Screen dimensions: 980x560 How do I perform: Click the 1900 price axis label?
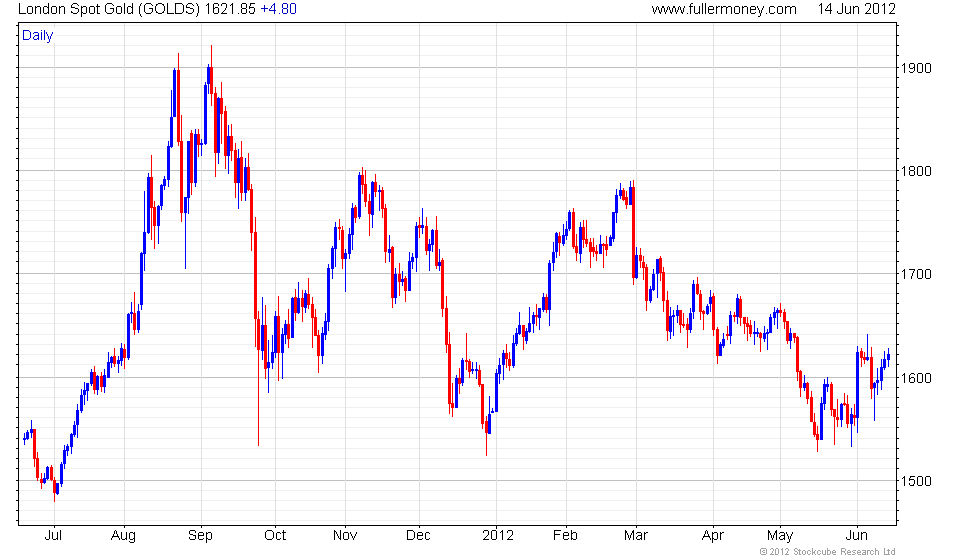click(x=916, y=68)
